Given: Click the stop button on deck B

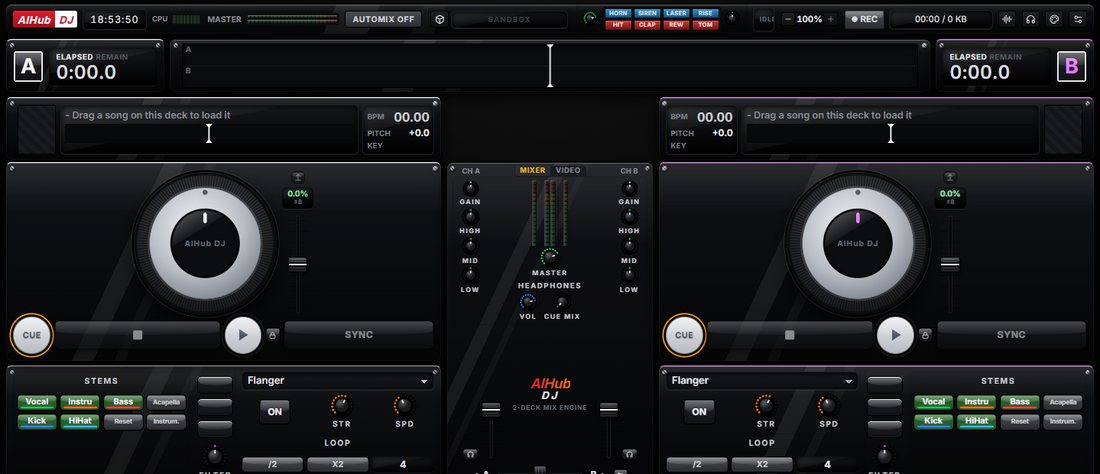Looking at the screenshot, I should click(x=790, y=335).
